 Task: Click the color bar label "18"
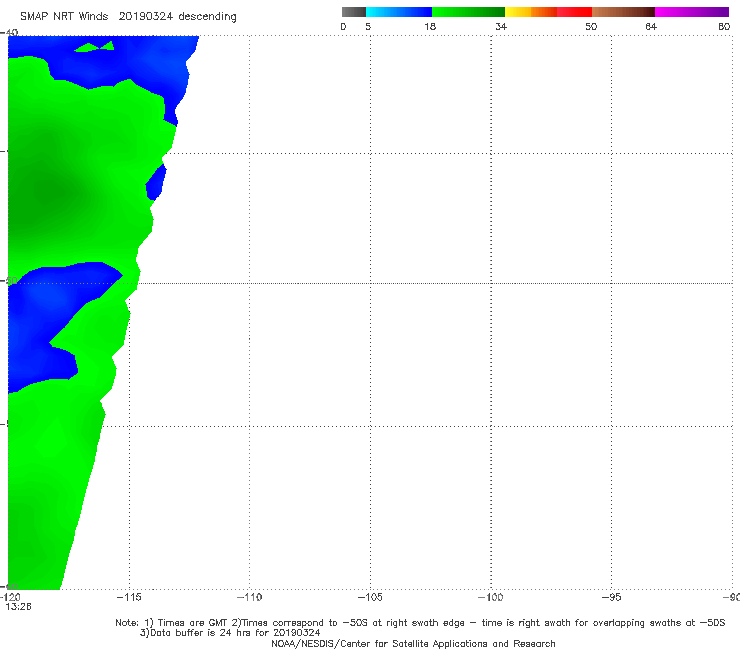click(x=430, y=26)
